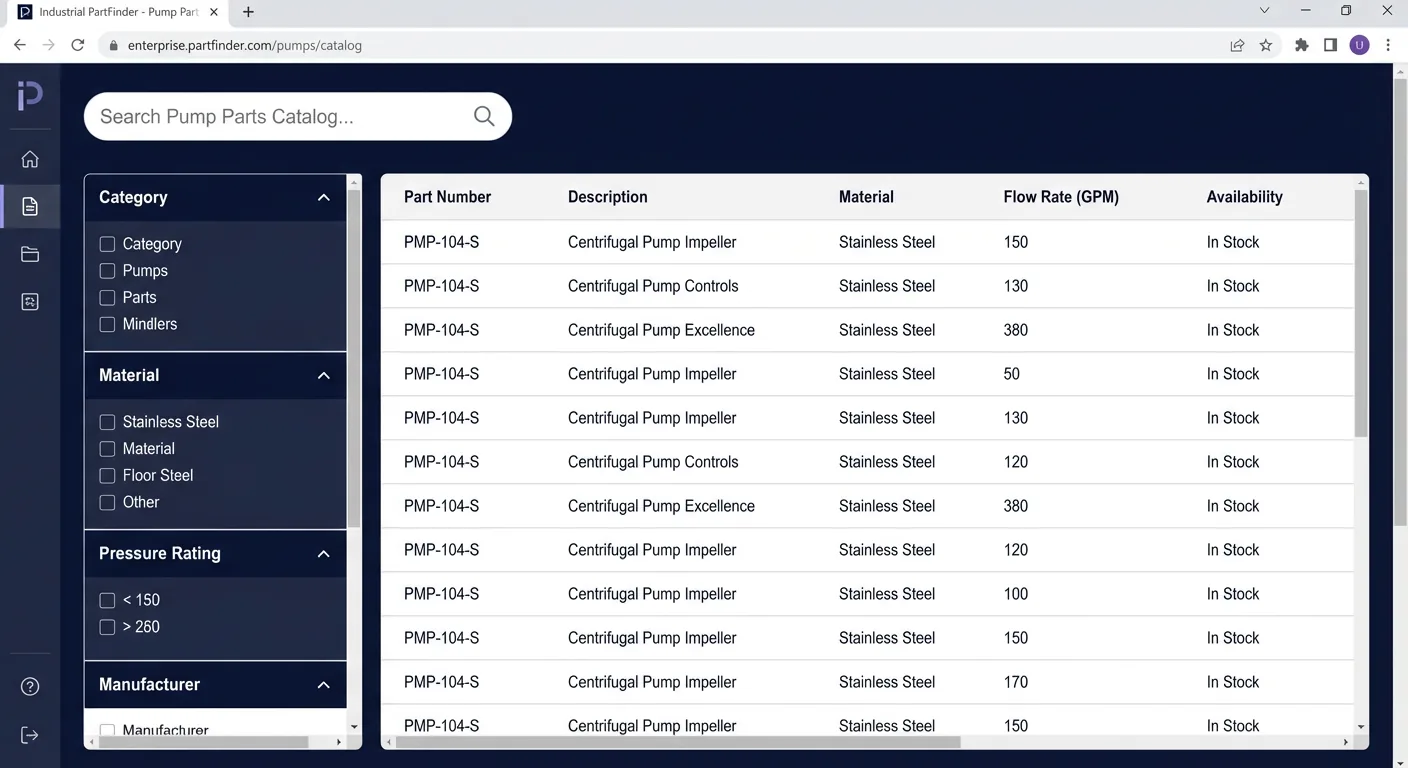Select the catalog document icon in sidebar
The image size is (1408, 768).
(x=30, y=206)
